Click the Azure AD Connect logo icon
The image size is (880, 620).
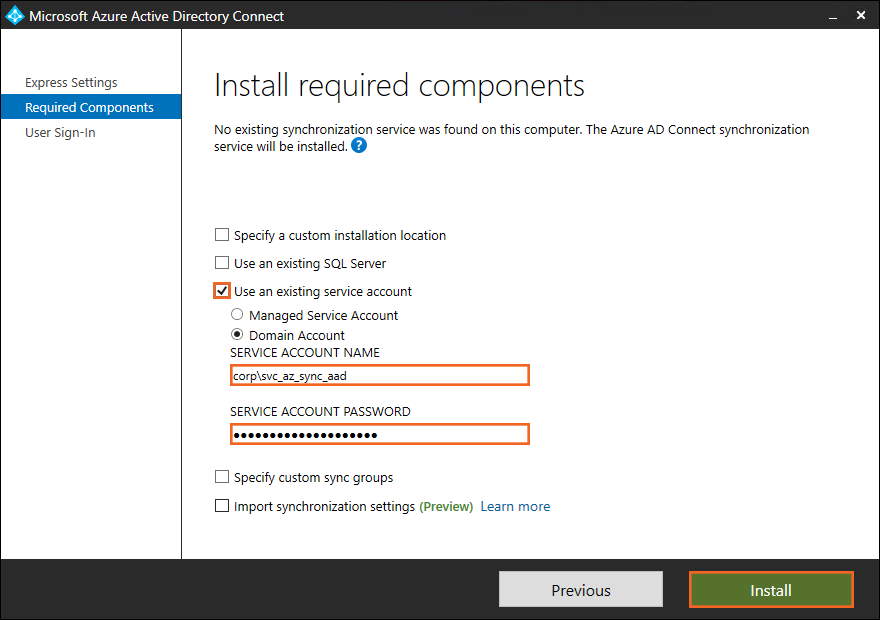click(x=15, y=16)
